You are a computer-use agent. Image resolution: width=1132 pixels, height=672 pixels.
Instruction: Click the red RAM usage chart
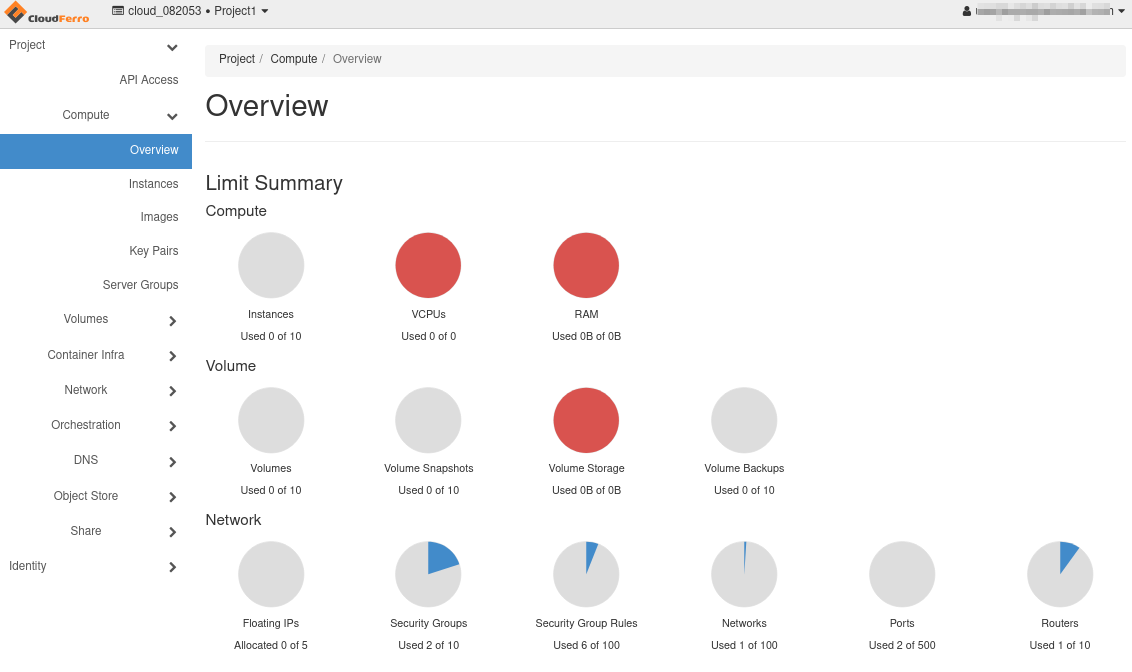pos(586,265)
